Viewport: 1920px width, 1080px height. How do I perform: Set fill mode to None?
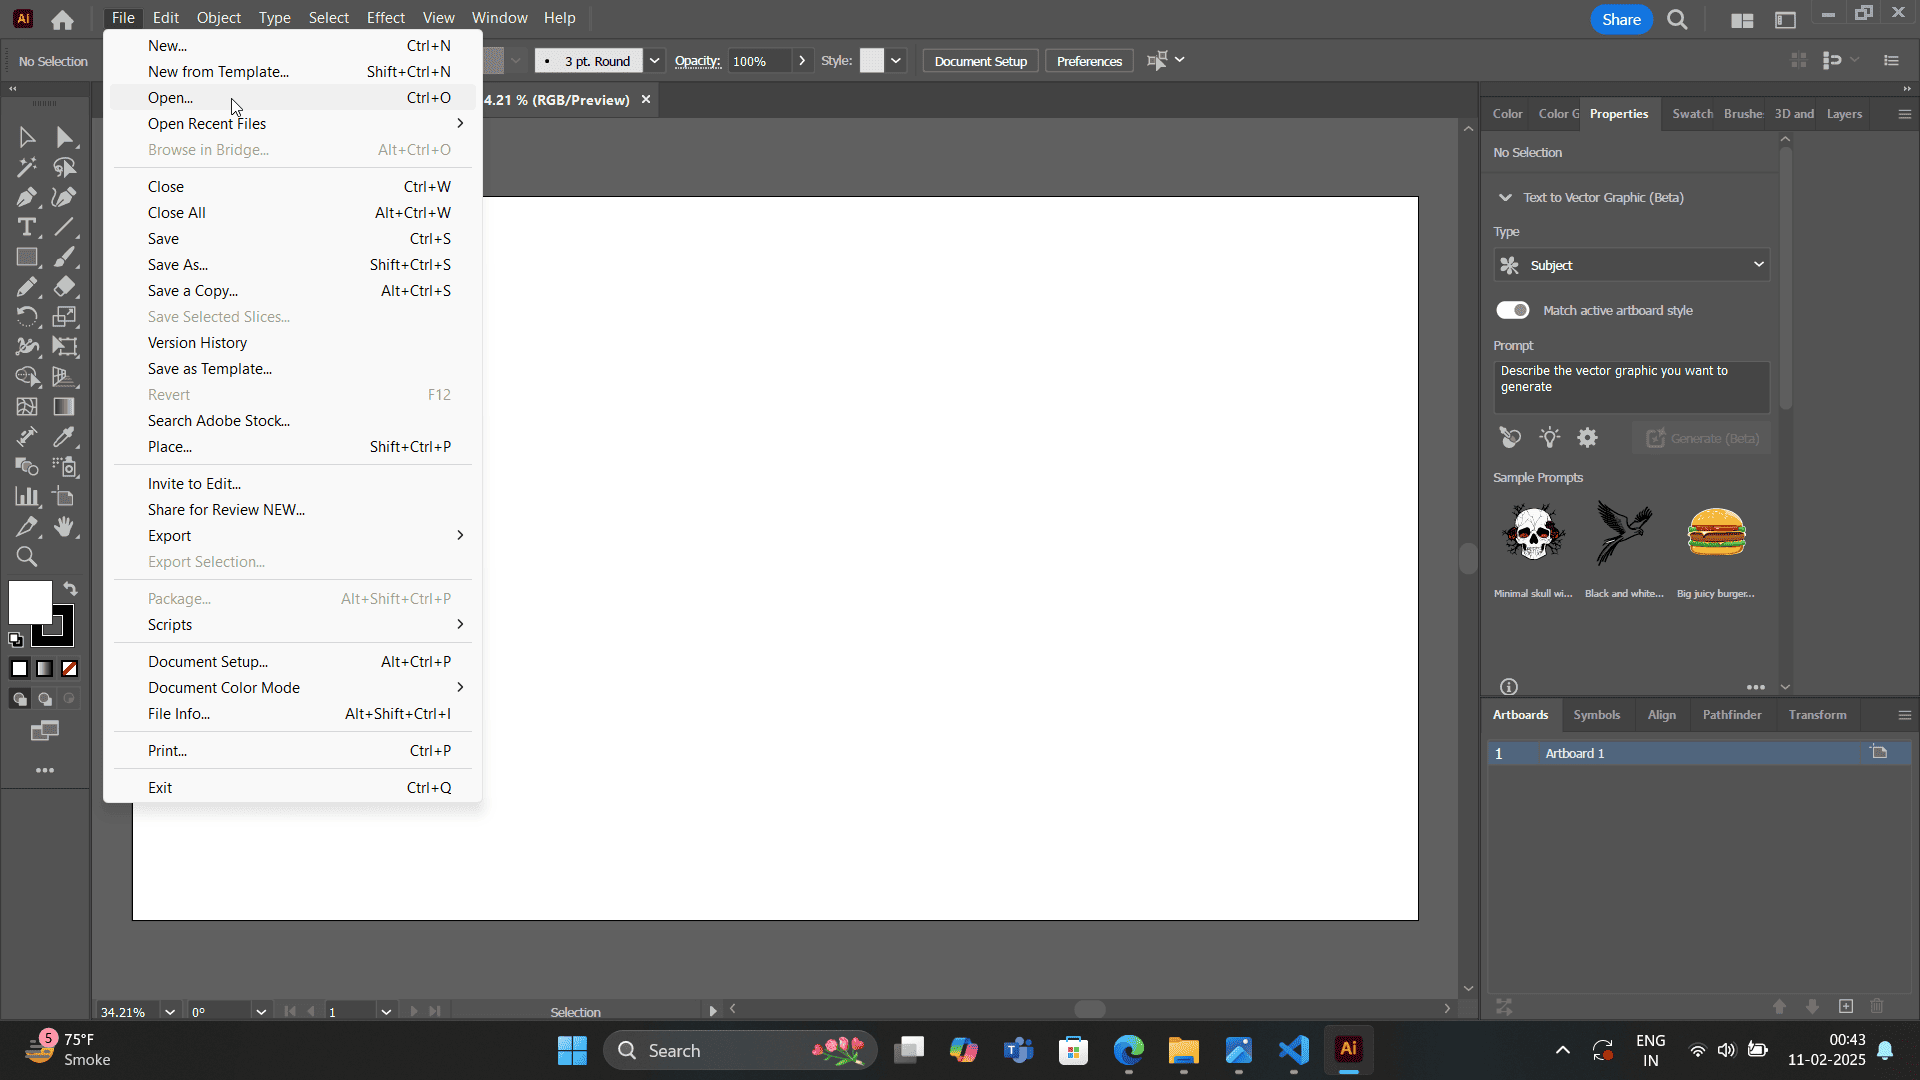tap(70, 669)
